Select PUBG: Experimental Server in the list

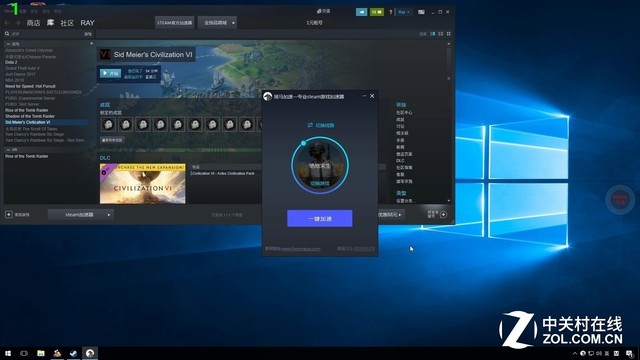30,98
